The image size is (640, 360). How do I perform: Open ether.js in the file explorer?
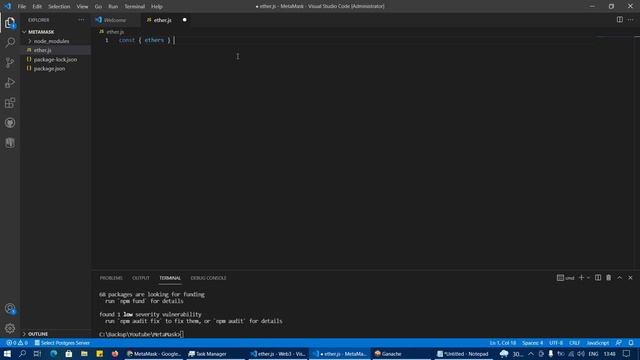(x=42, y=50)
